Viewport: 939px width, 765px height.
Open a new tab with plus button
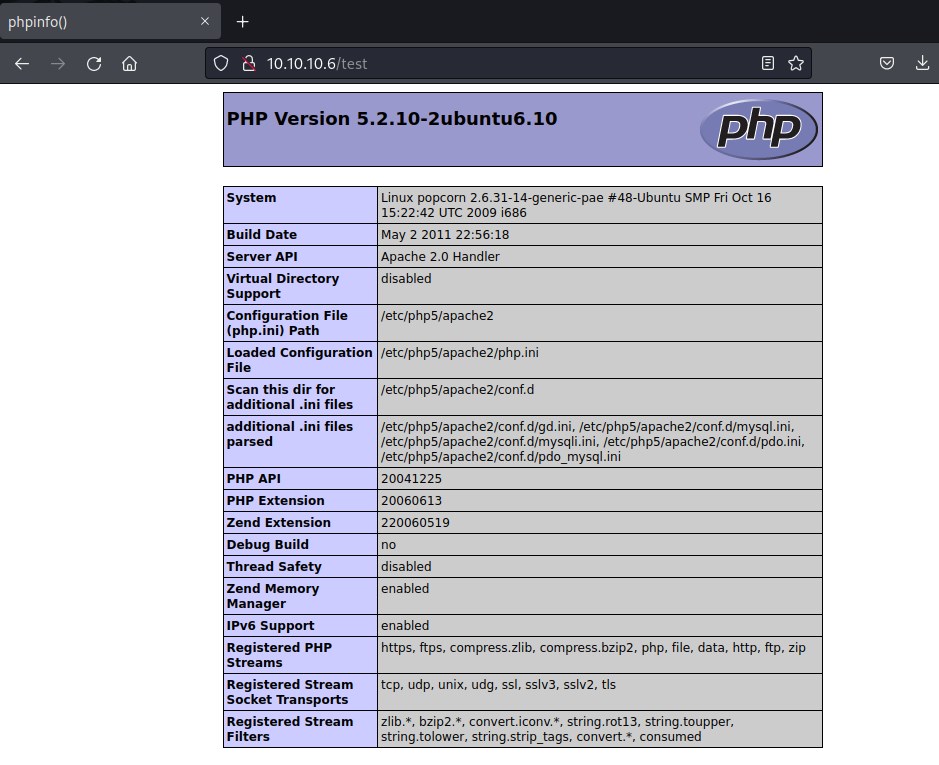(242, 22)
